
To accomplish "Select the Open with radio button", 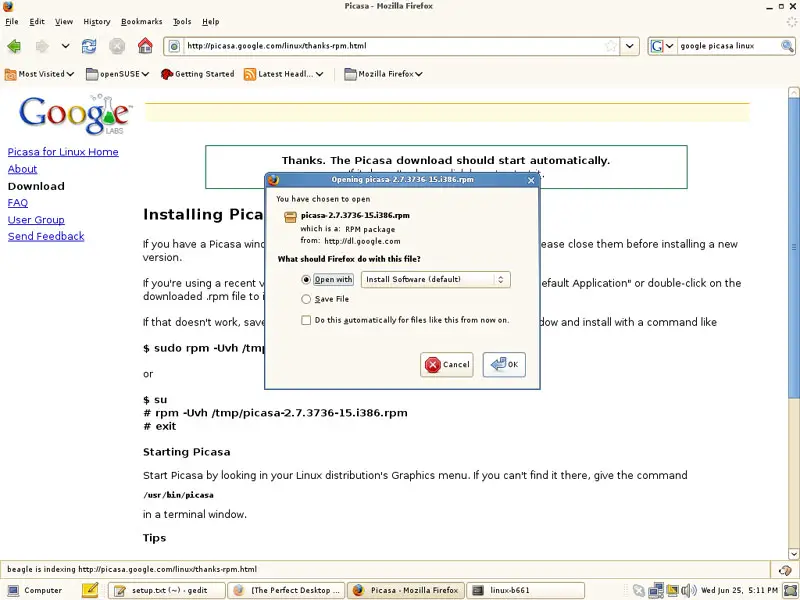I will click(x=306, y=280).
